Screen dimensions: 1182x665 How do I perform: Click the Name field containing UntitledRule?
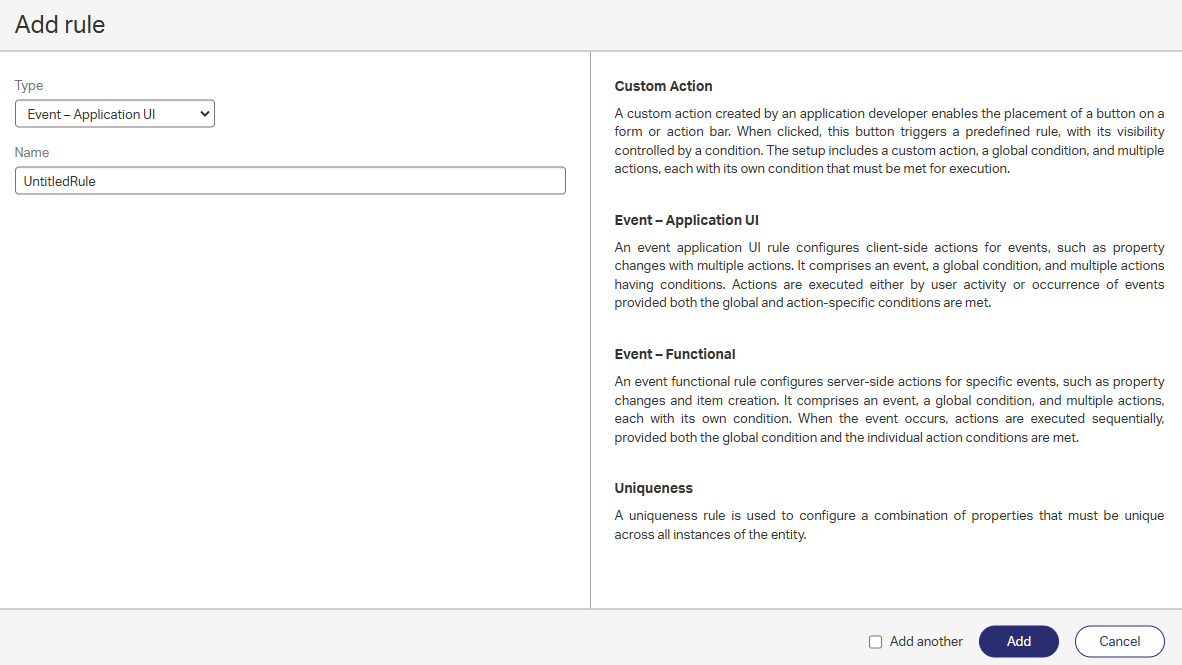coord(290,181)
